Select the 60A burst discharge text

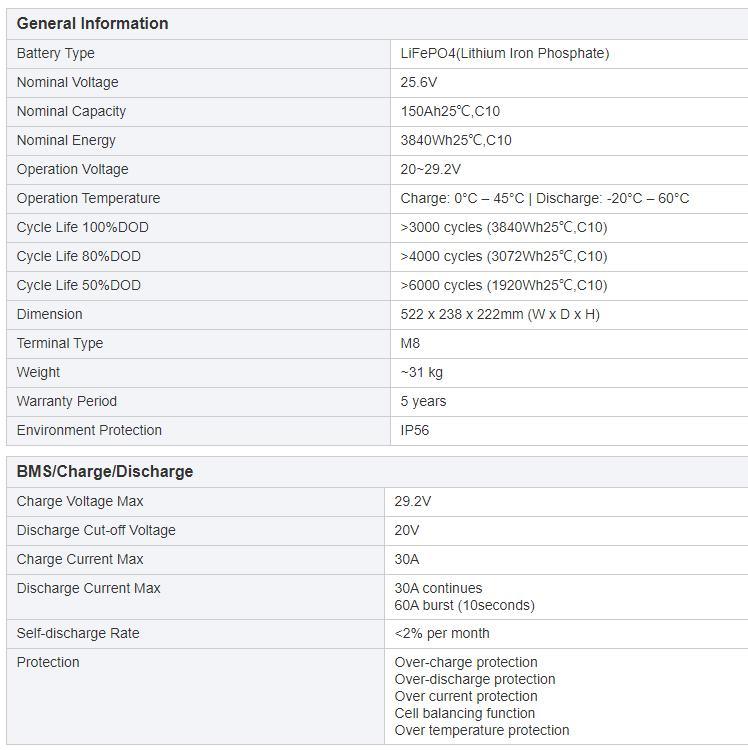pos(464,605)
